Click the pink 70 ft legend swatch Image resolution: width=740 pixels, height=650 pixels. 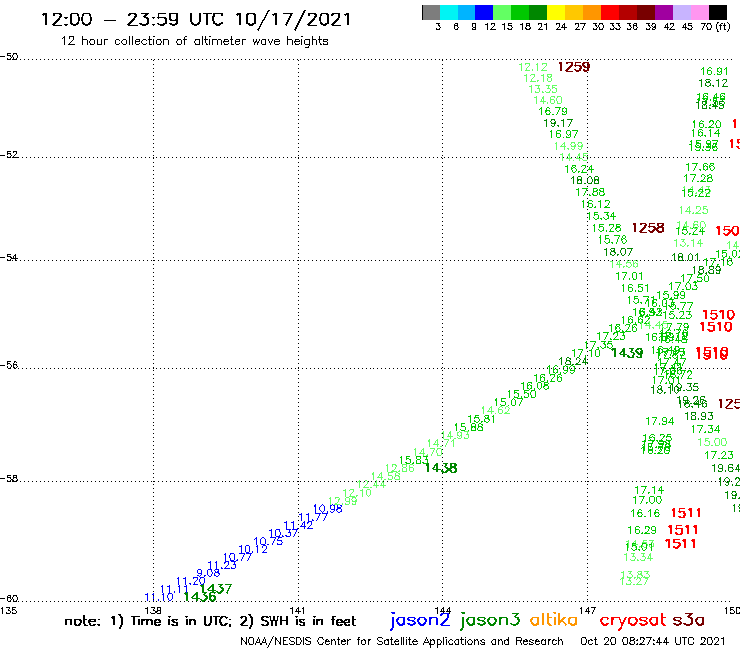[x=699, y=12]
